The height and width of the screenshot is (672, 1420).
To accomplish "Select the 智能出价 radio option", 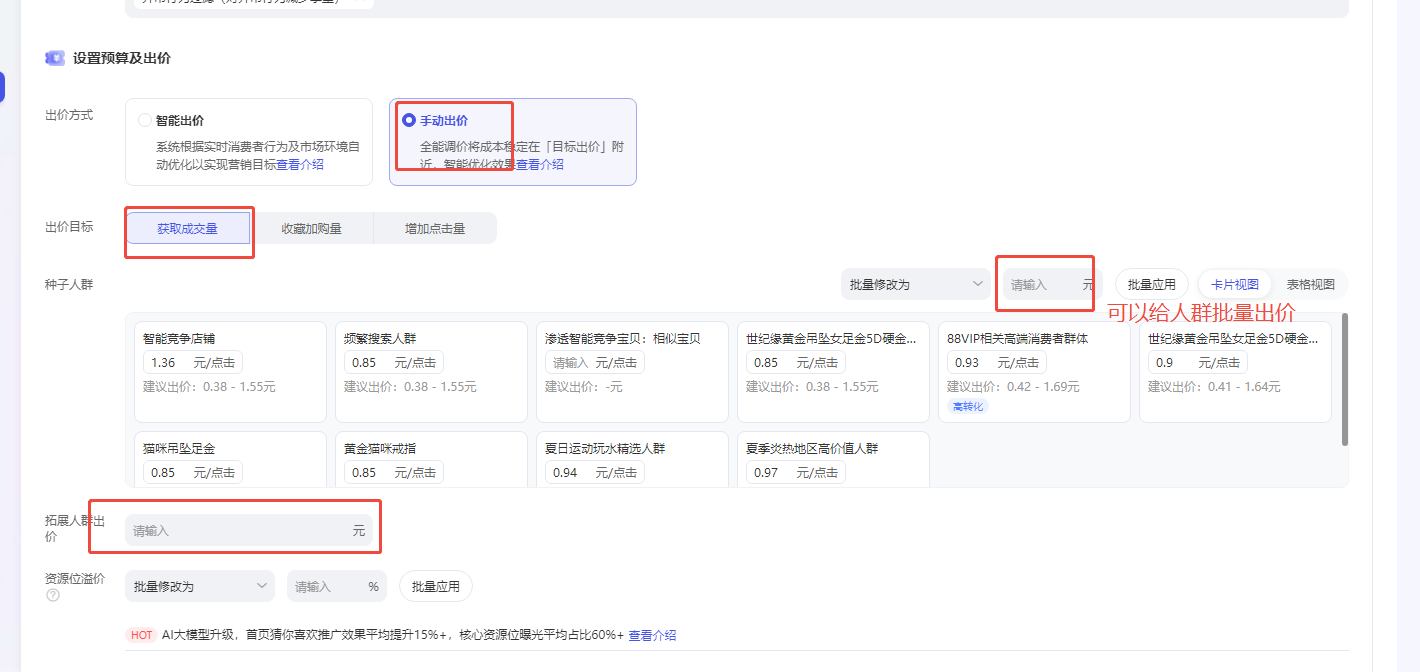I will 146,120.
